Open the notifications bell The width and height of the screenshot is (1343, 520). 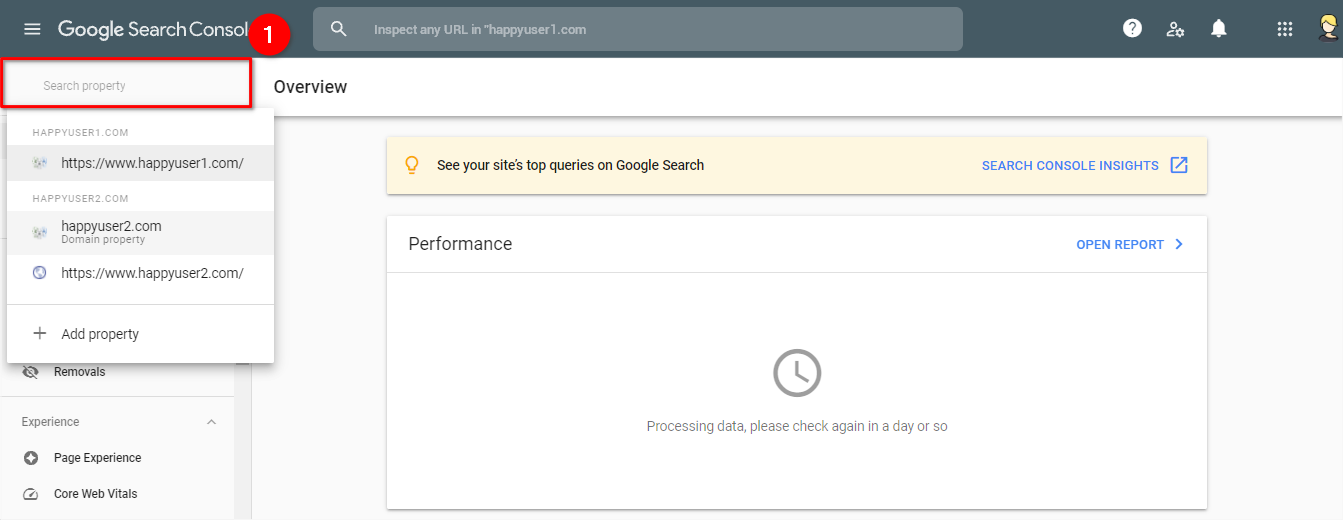(x=1218, y=29)
